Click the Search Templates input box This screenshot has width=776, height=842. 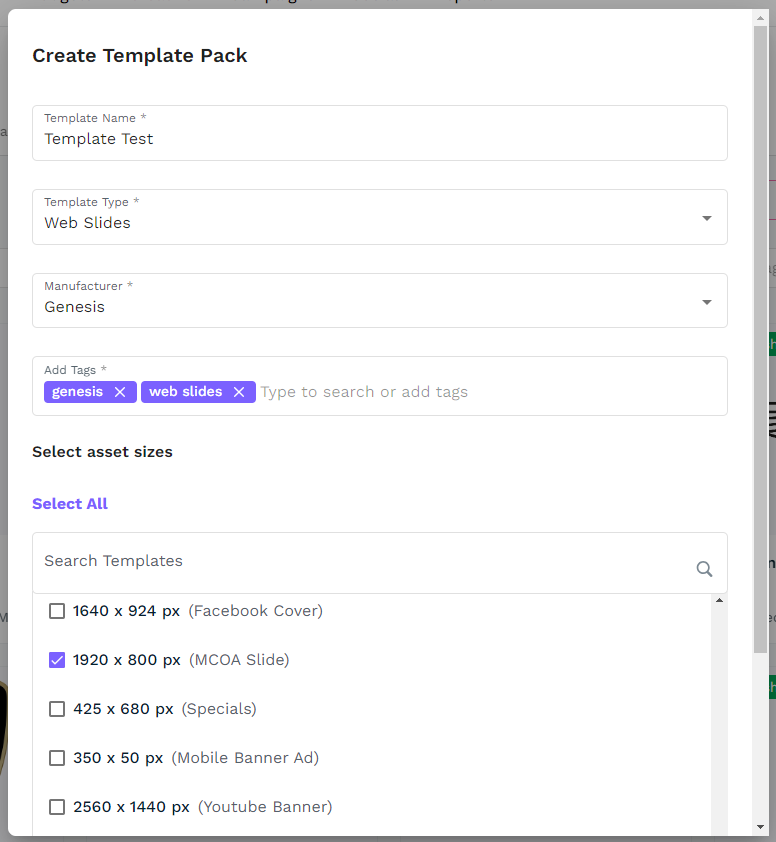point(360,561)
